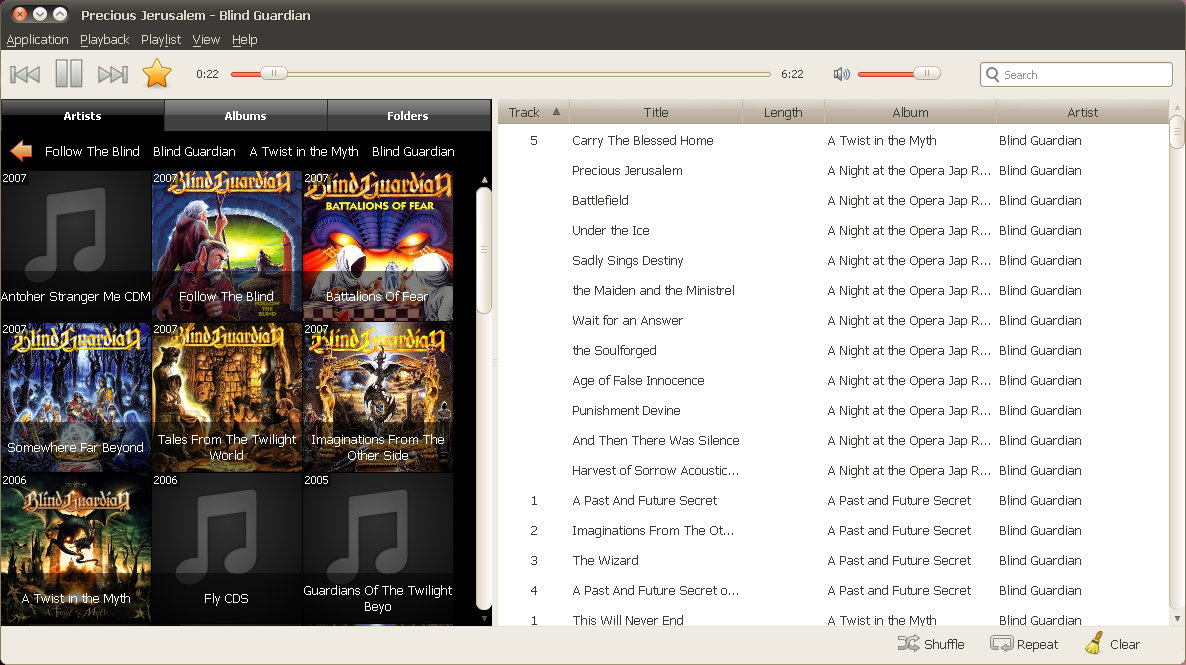Select the track Punishment Devine
Viewport: 1186px width, 665px height.
834,411
